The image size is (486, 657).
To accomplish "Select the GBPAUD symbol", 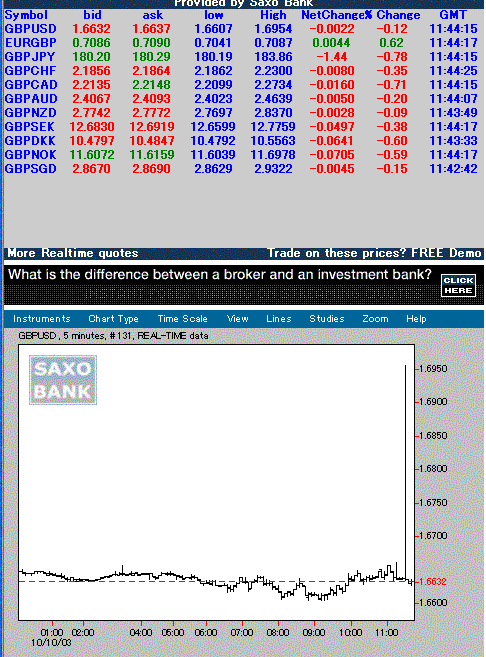I will point(31,99).
